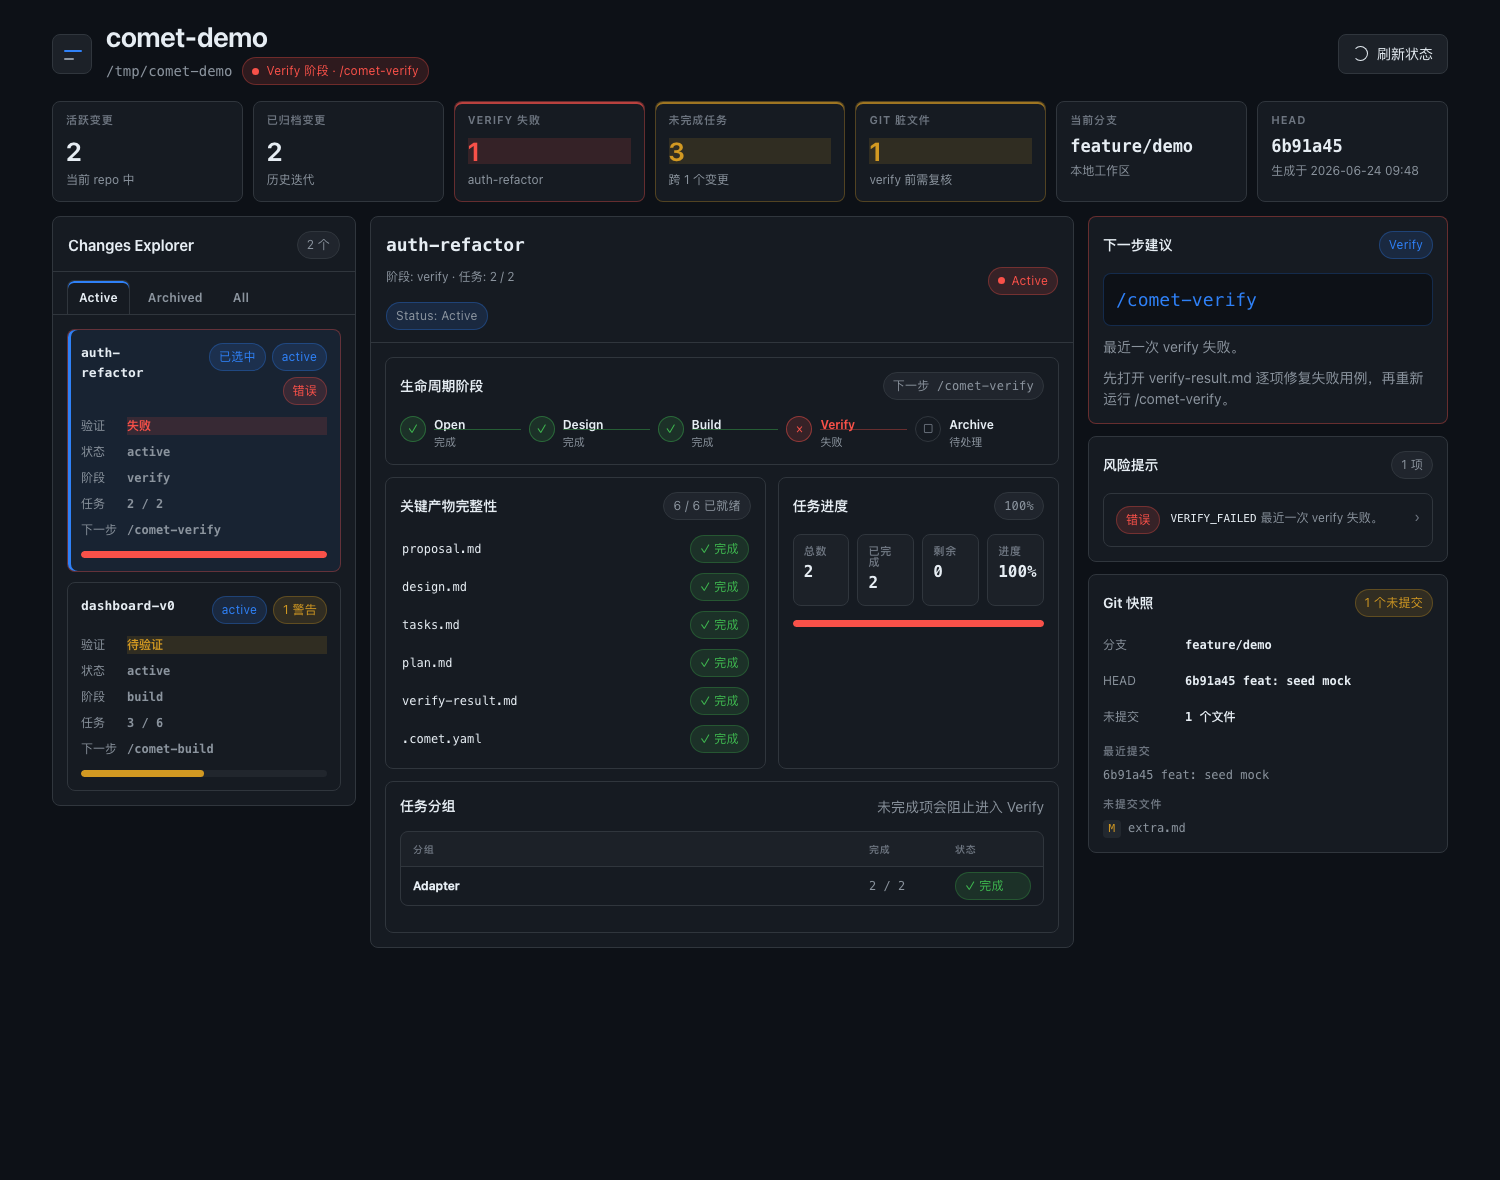Click the 1 warning badge on dashboard-v0
Image resolution: width=1500 pixels, height=1180 pixels.
click(299, 610)
